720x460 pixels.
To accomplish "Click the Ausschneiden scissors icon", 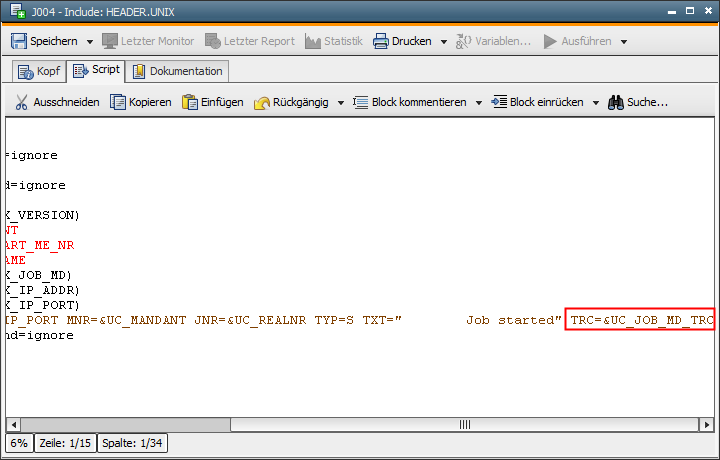I will (x=22, y=102).
